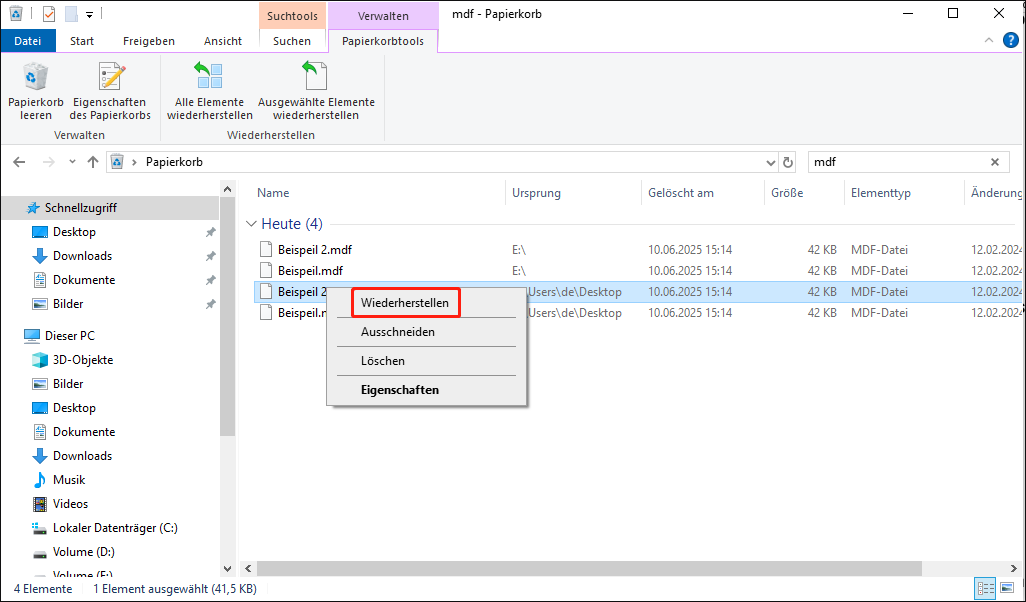Screen dimensions: 1026x602
Task: Collapse the Heute (4) group
Action: pyautogui.click(x=251, y=224)
